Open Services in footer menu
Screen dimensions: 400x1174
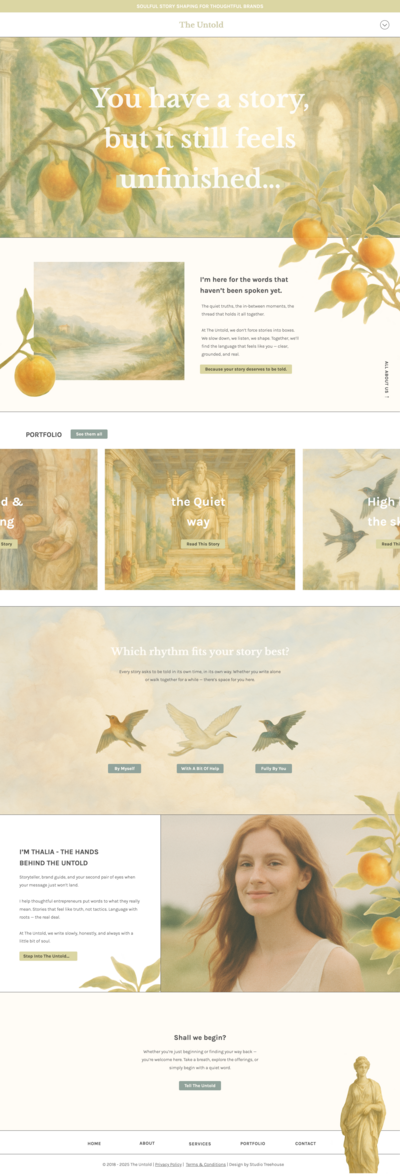(x=200, y=1144)
